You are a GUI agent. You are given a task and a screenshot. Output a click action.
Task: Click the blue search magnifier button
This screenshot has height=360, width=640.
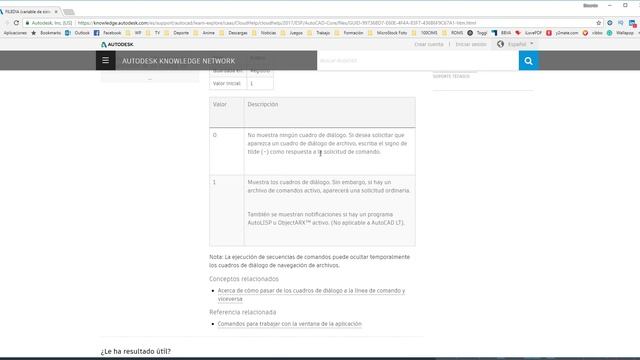point(529,61)
